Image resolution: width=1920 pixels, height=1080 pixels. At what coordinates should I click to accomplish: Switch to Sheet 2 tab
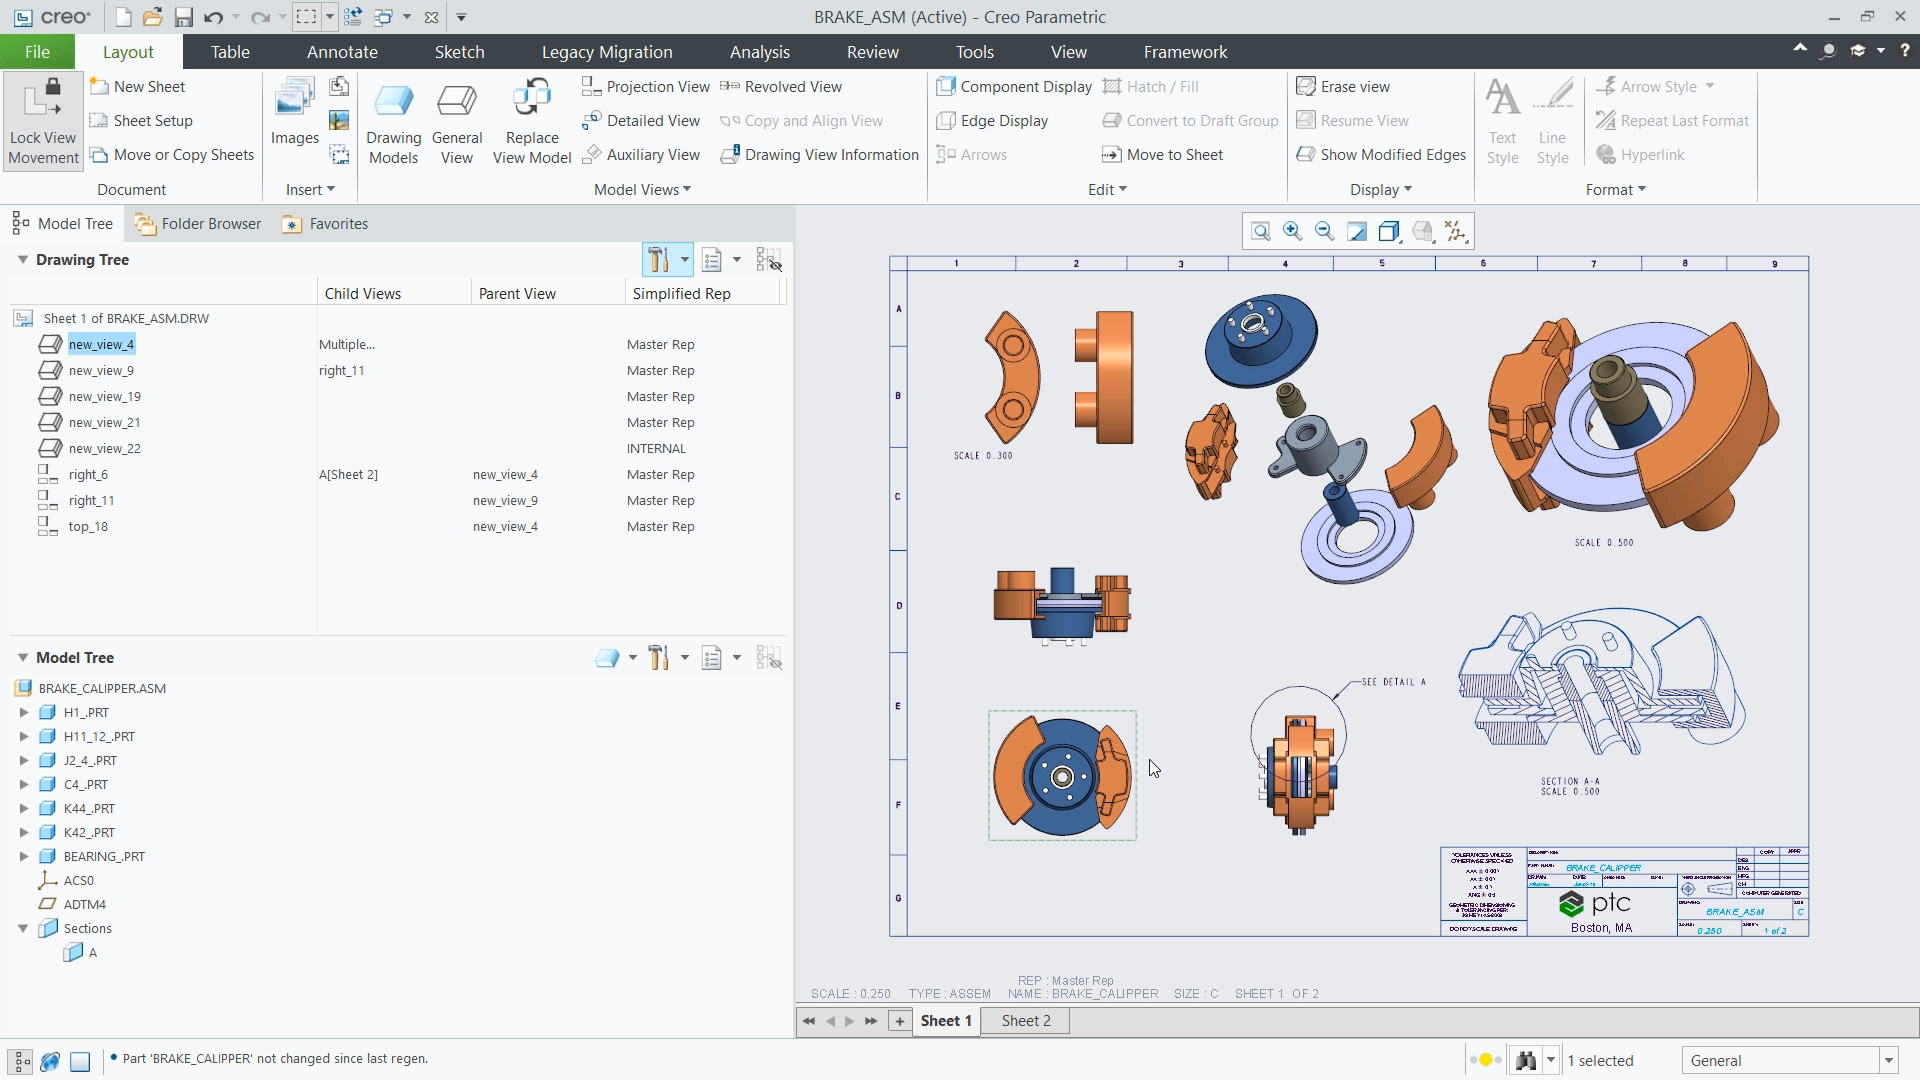[1026, 1021]
